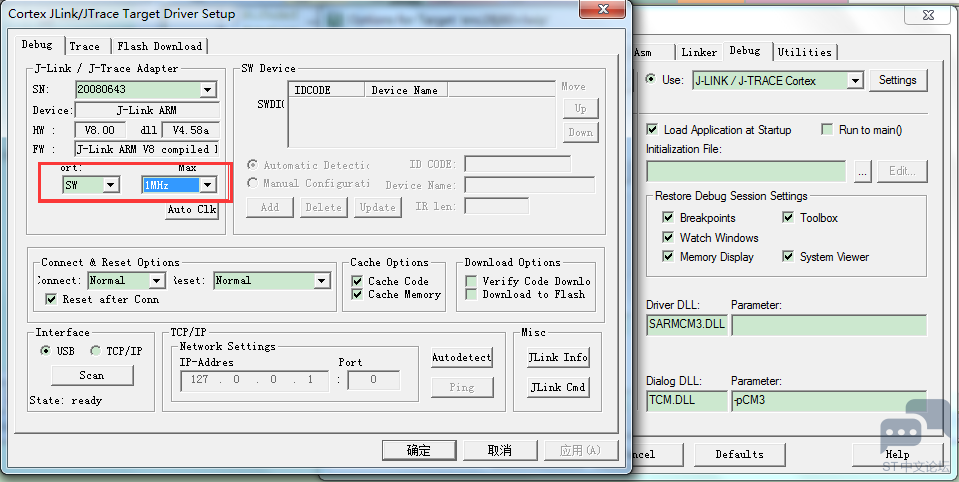Toggle Breakpoints restore checkbox

coord(668,218)
